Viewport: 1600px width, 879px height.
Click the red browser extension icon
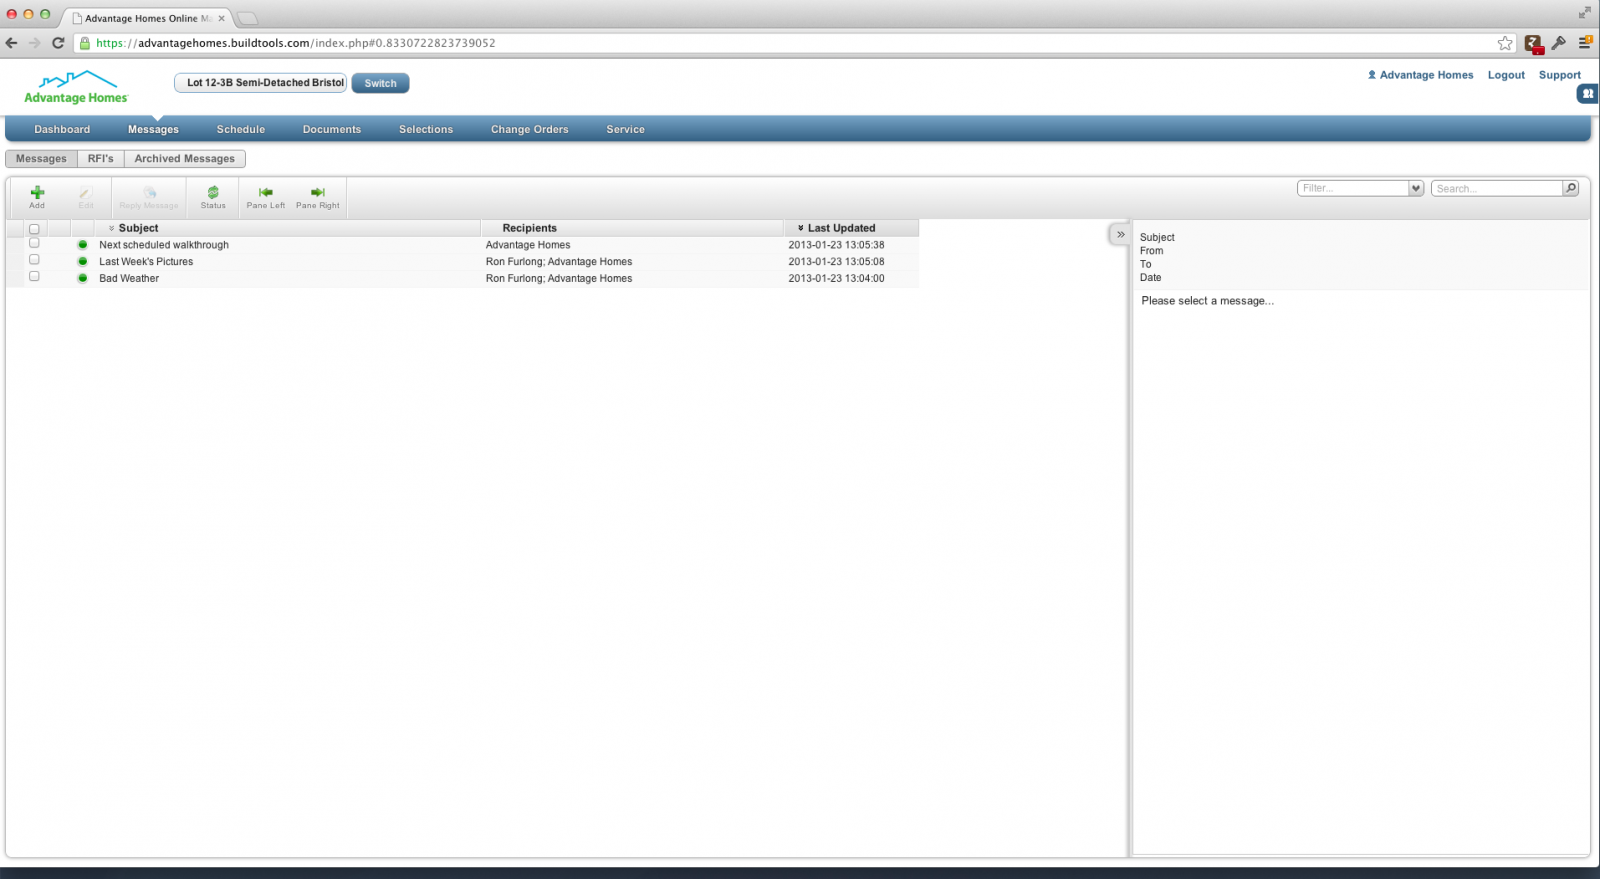coord(1533,43)
